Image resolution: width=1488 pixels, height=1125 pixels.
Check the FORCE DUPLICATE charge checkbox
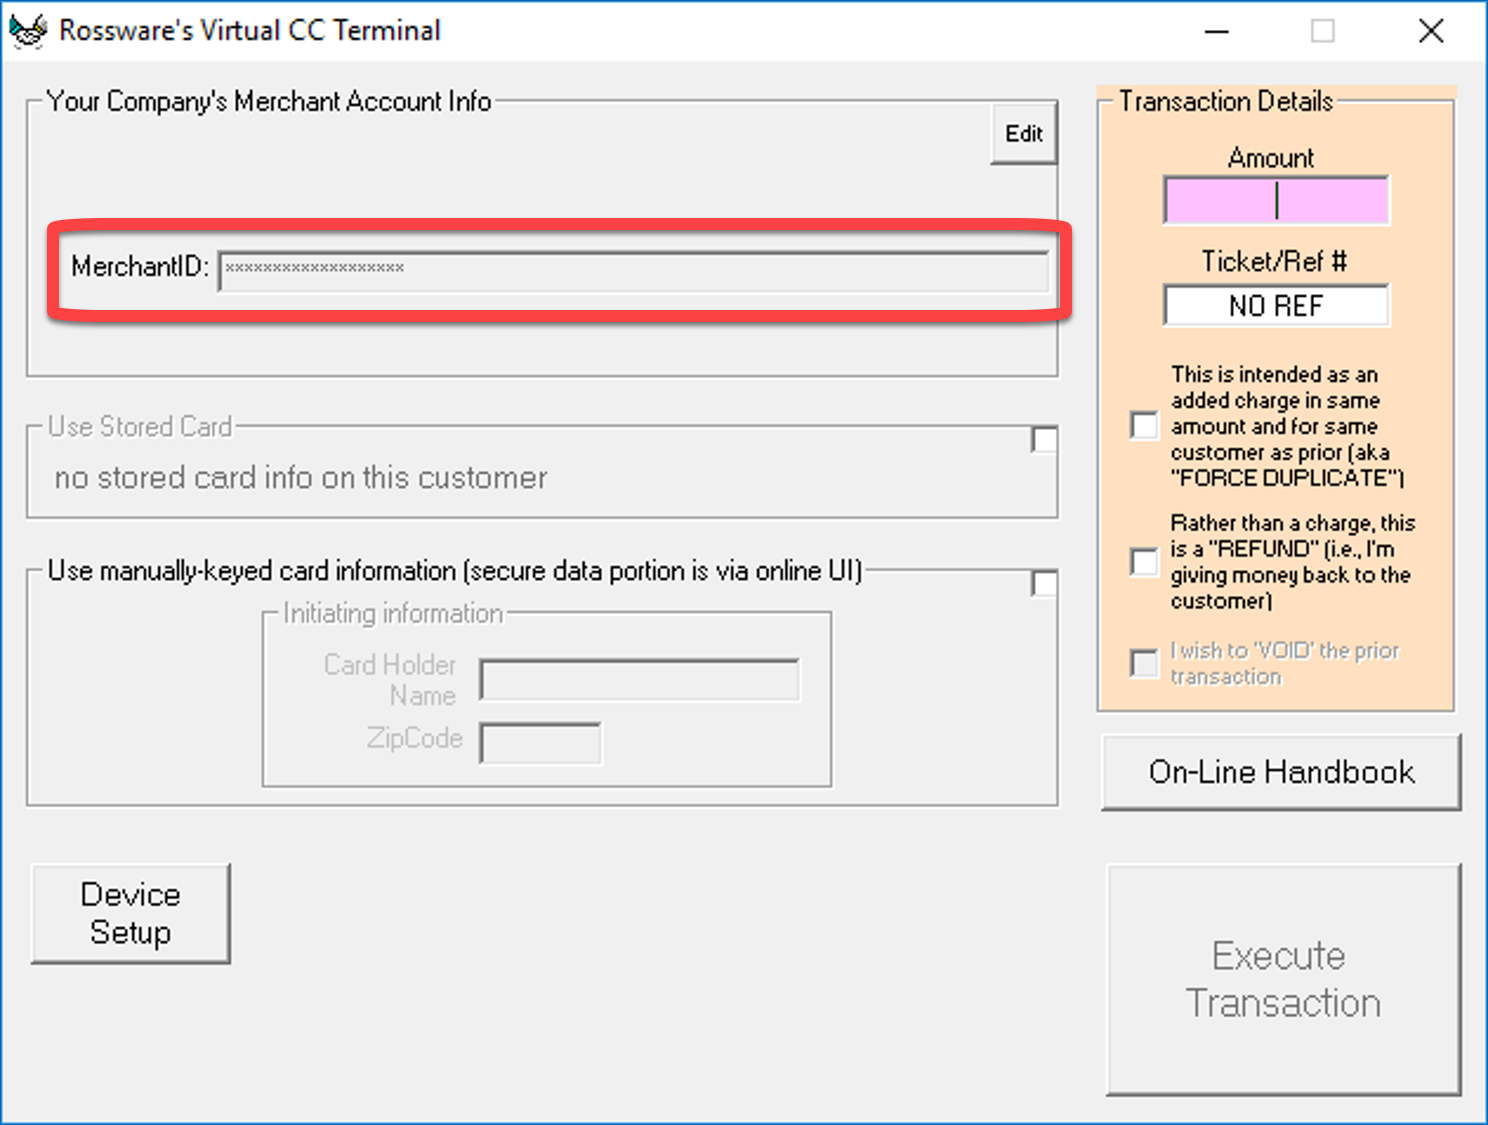point(1144,425)
